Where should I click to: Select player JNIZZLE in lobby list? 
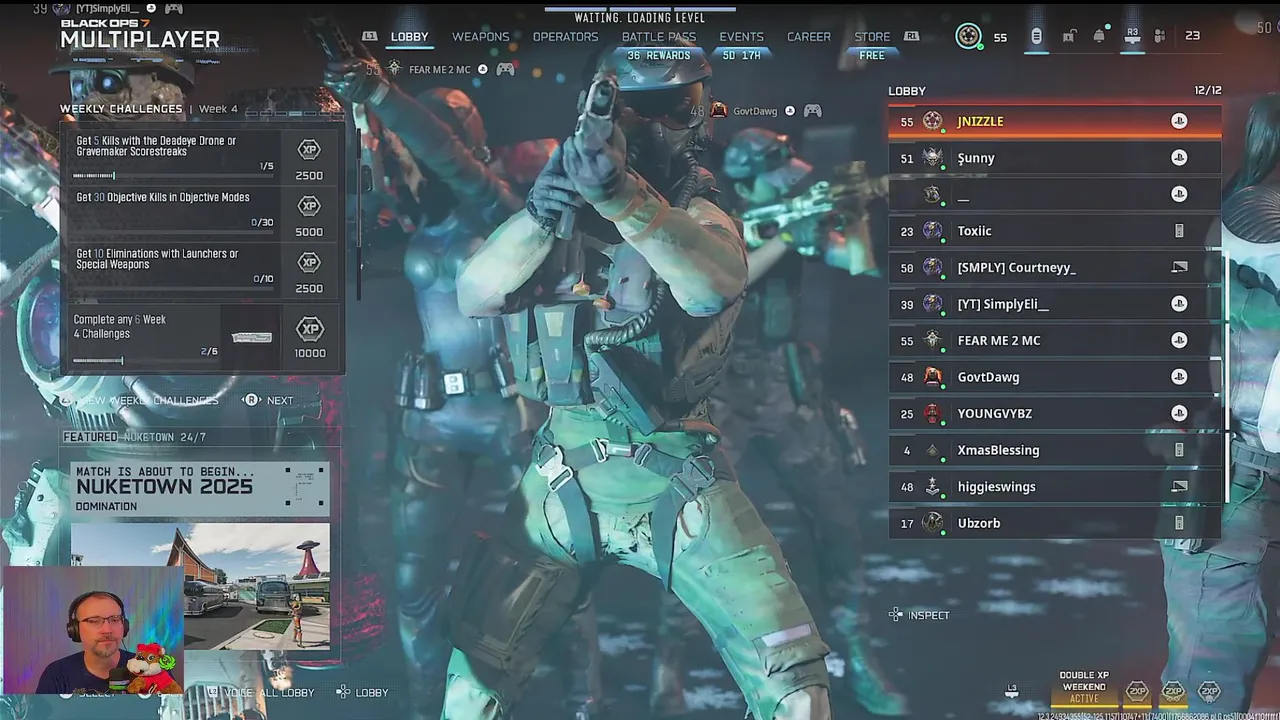tap(1055, 121)
